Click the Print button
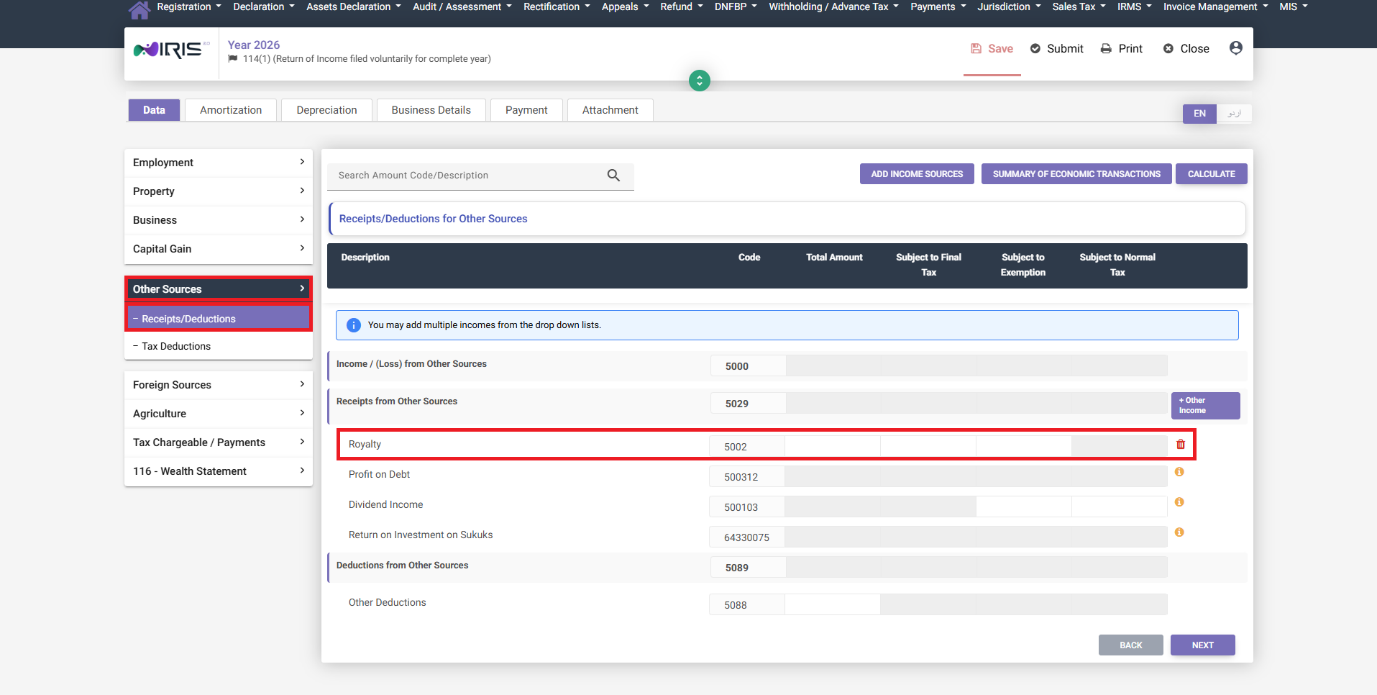Screen dimensions: 1377x695 1122,48
